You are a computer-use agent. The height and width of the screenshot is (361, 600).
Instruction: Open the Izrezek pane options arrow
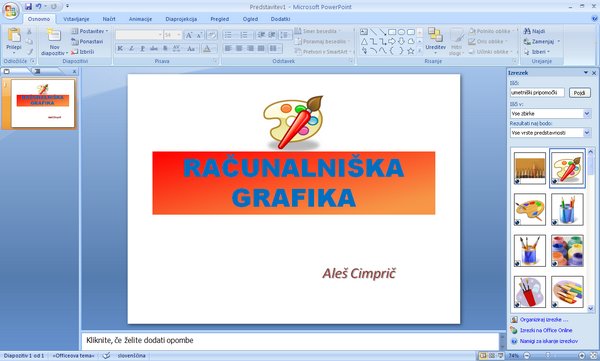pyautogui.click(x=585, y=72)
